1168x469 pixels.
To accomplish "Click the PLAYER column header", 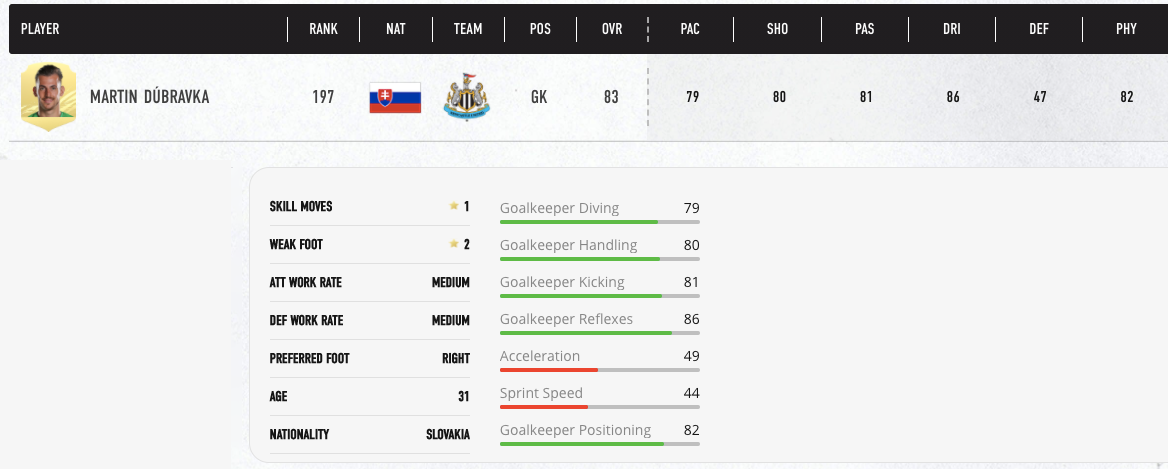I will pos(40,29).
